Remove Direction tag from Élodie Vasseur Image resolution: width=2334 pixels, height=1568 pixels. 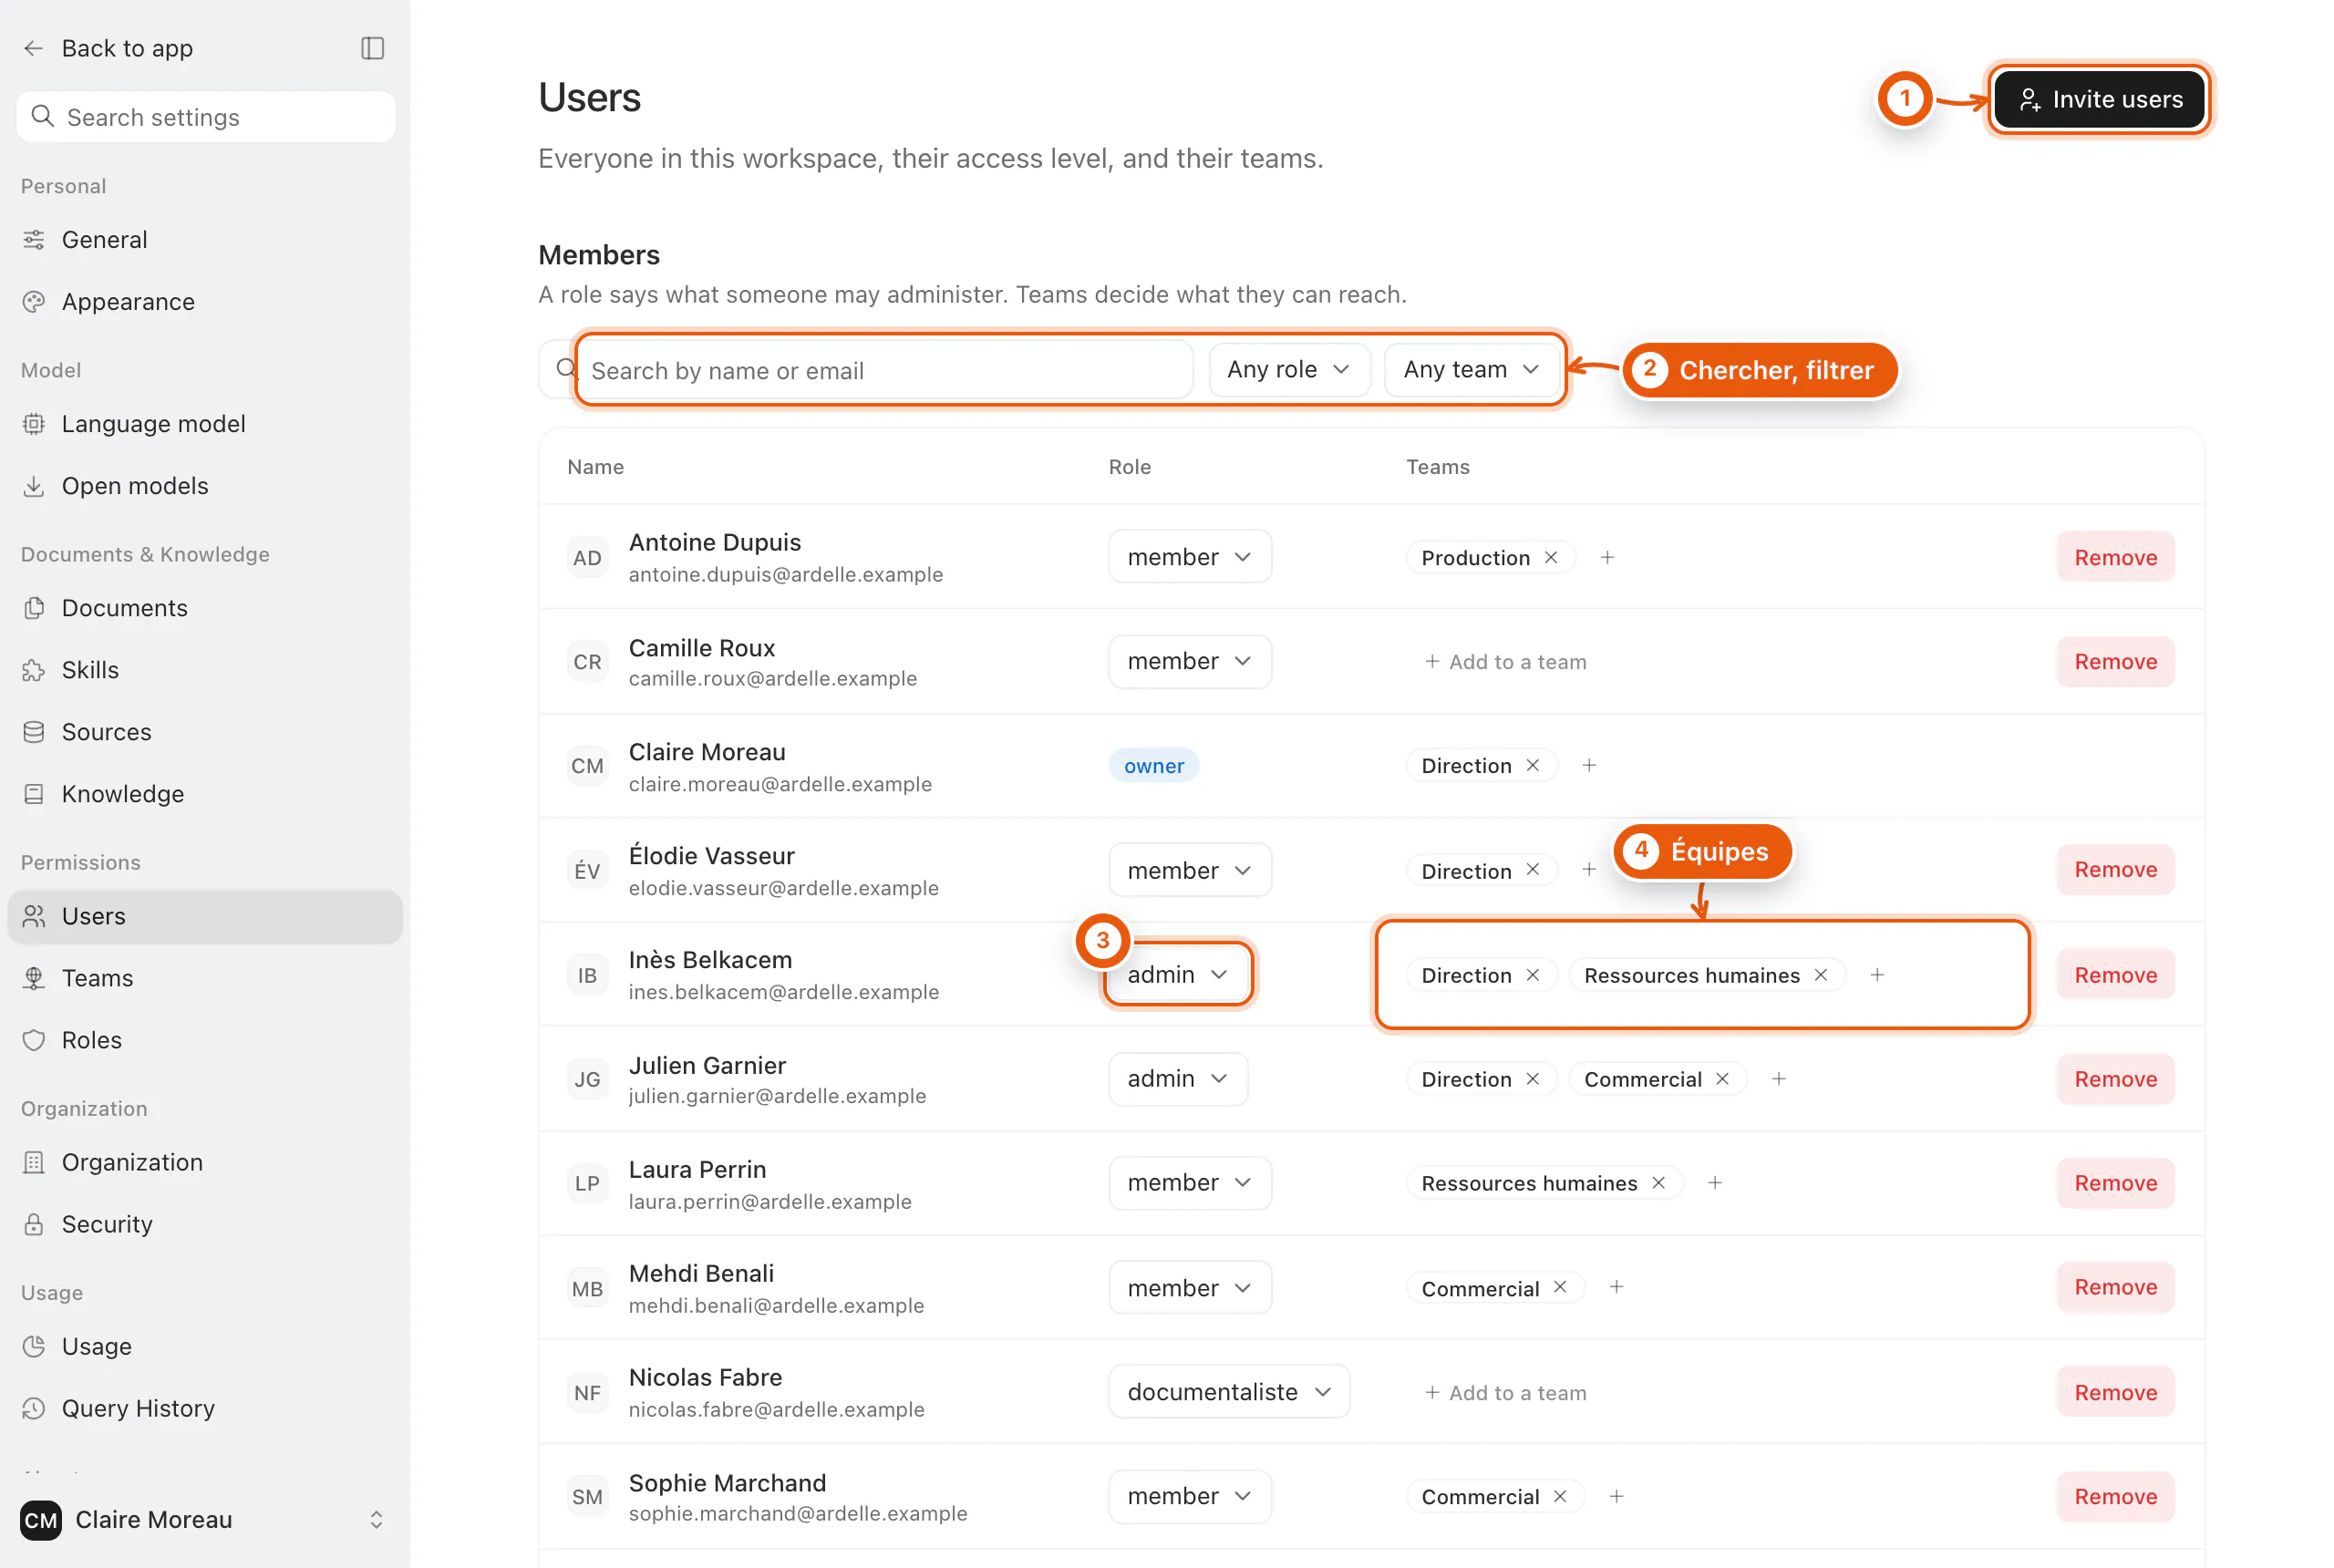(1532, 869)
